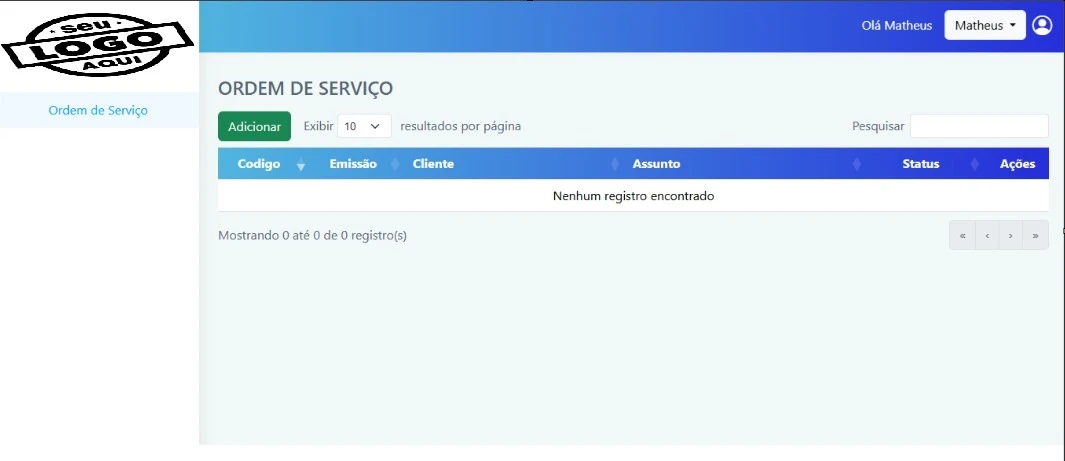Click the Nenhum registro encontrado row
Screen dimensions: 1065x461
pyautogui.click(x=633, y=196)
